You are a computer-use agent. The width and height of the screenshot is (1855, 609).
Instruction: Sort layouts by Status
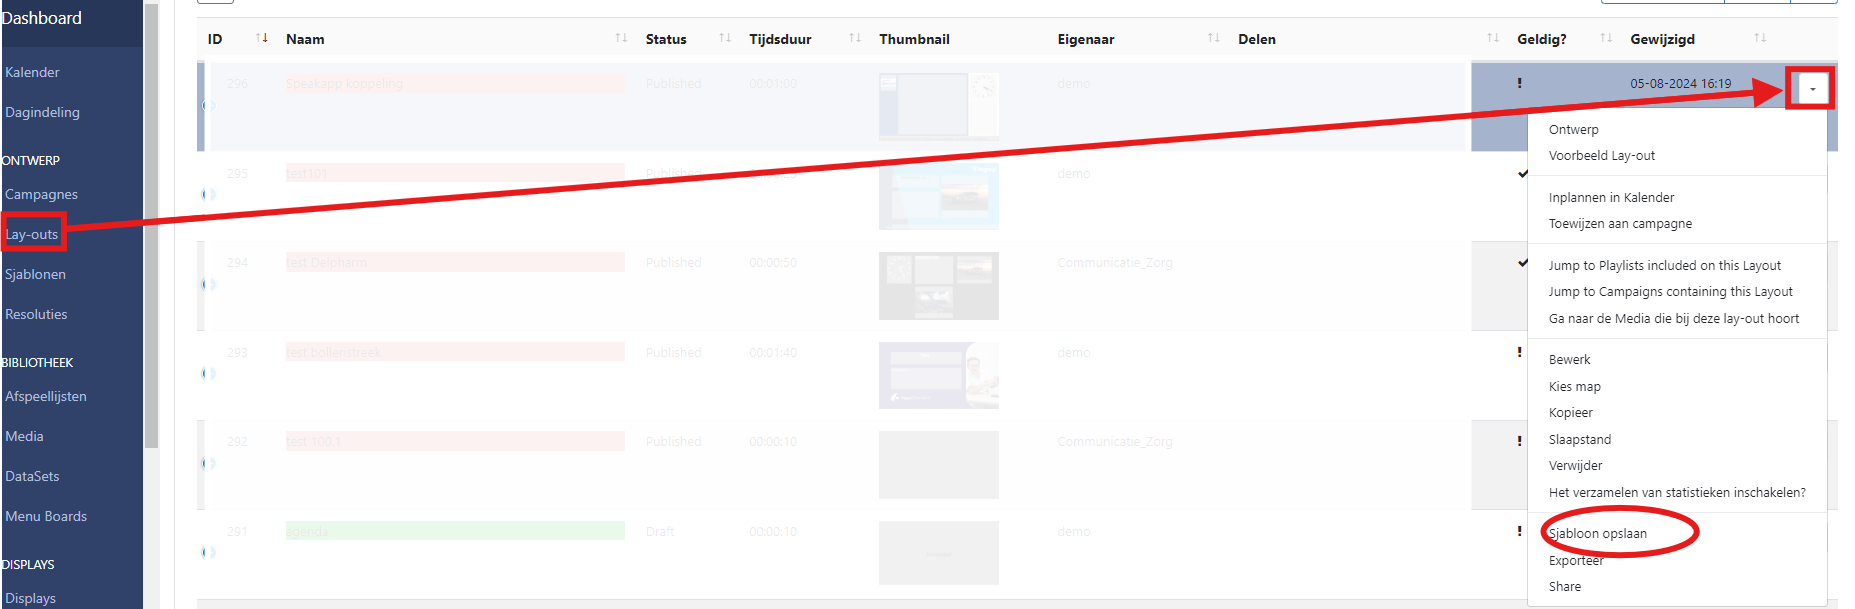[725, 38]
